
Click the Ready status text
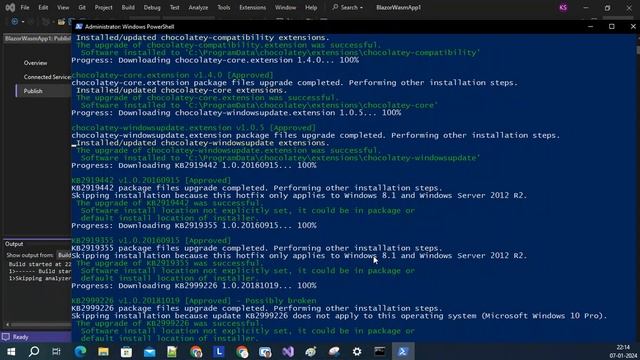click(x=20, y=337)
